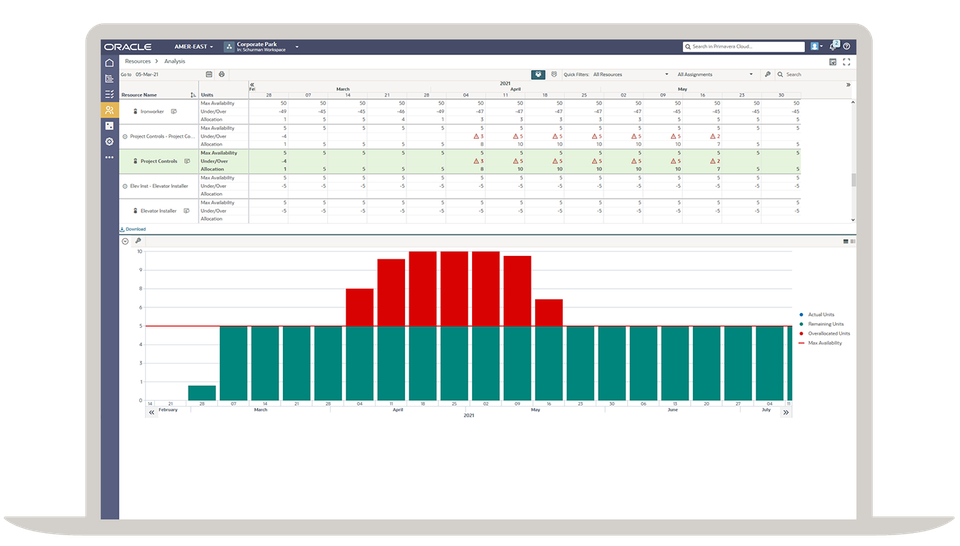Toggle Actual Units legend swatch
This screenshot has width=960, height=546.
coord(801,315)
